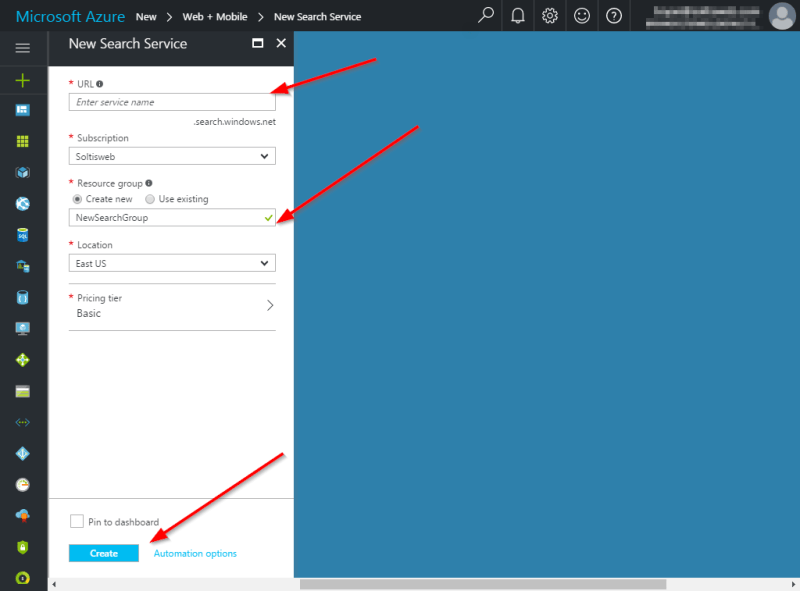
Task: Open the New breadcrumb menu item
Action: tap(146, 16)
